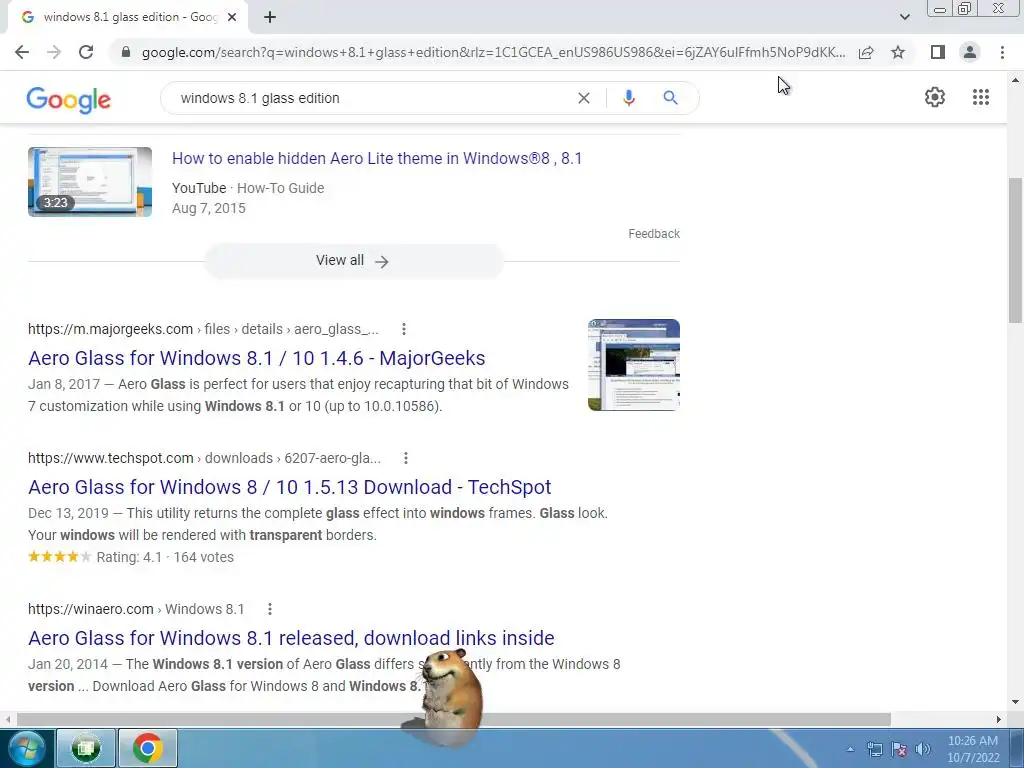Click the vertical scrollbar up arrow
The height and width of the screenshot is (768, 1024).
coord(1015,80)
